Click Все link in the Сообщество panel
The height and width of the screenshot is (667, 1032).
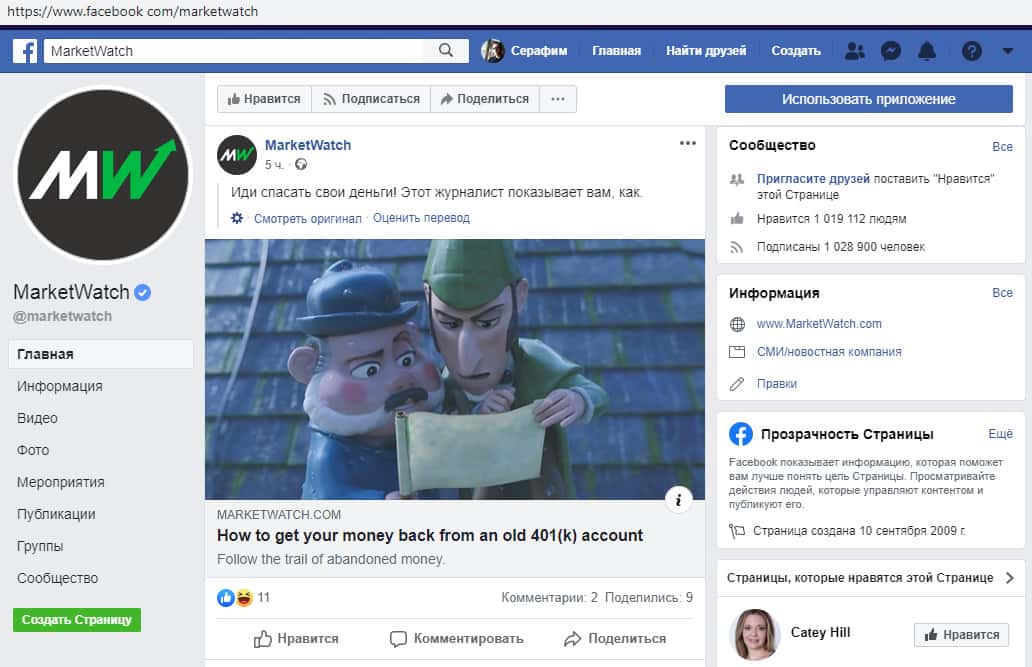point(1002,146)
